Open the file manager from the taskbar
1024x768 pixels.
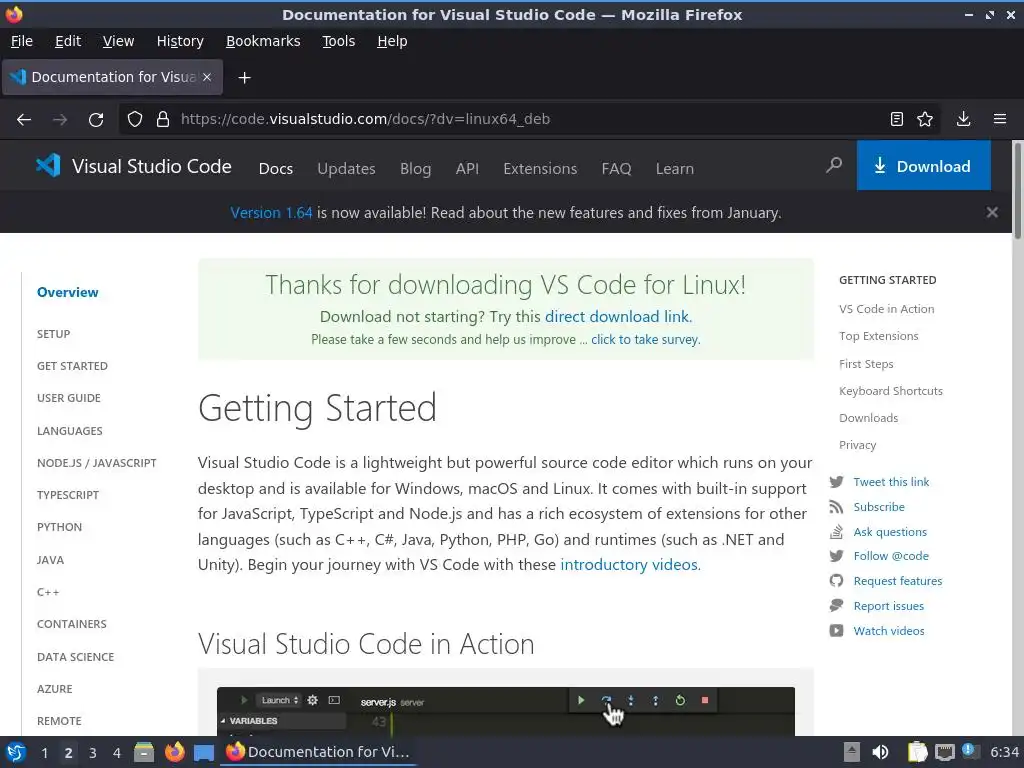coord(144,752)
